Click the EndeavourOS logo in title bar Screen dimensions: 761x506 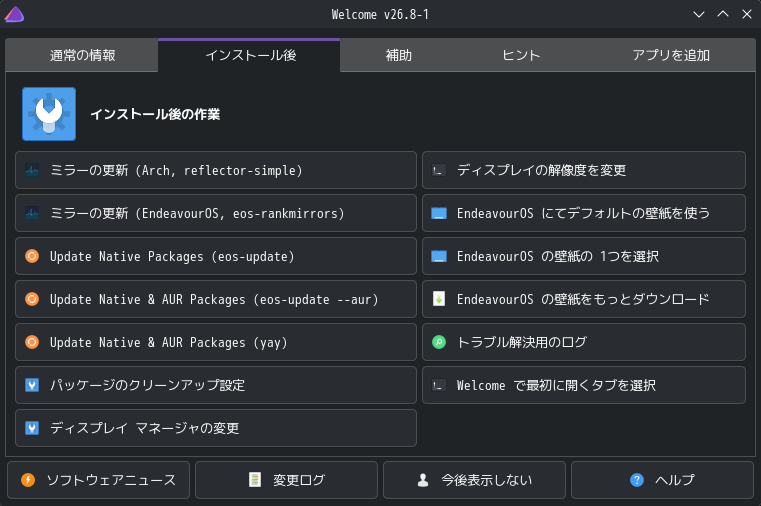tap(14, 14)
